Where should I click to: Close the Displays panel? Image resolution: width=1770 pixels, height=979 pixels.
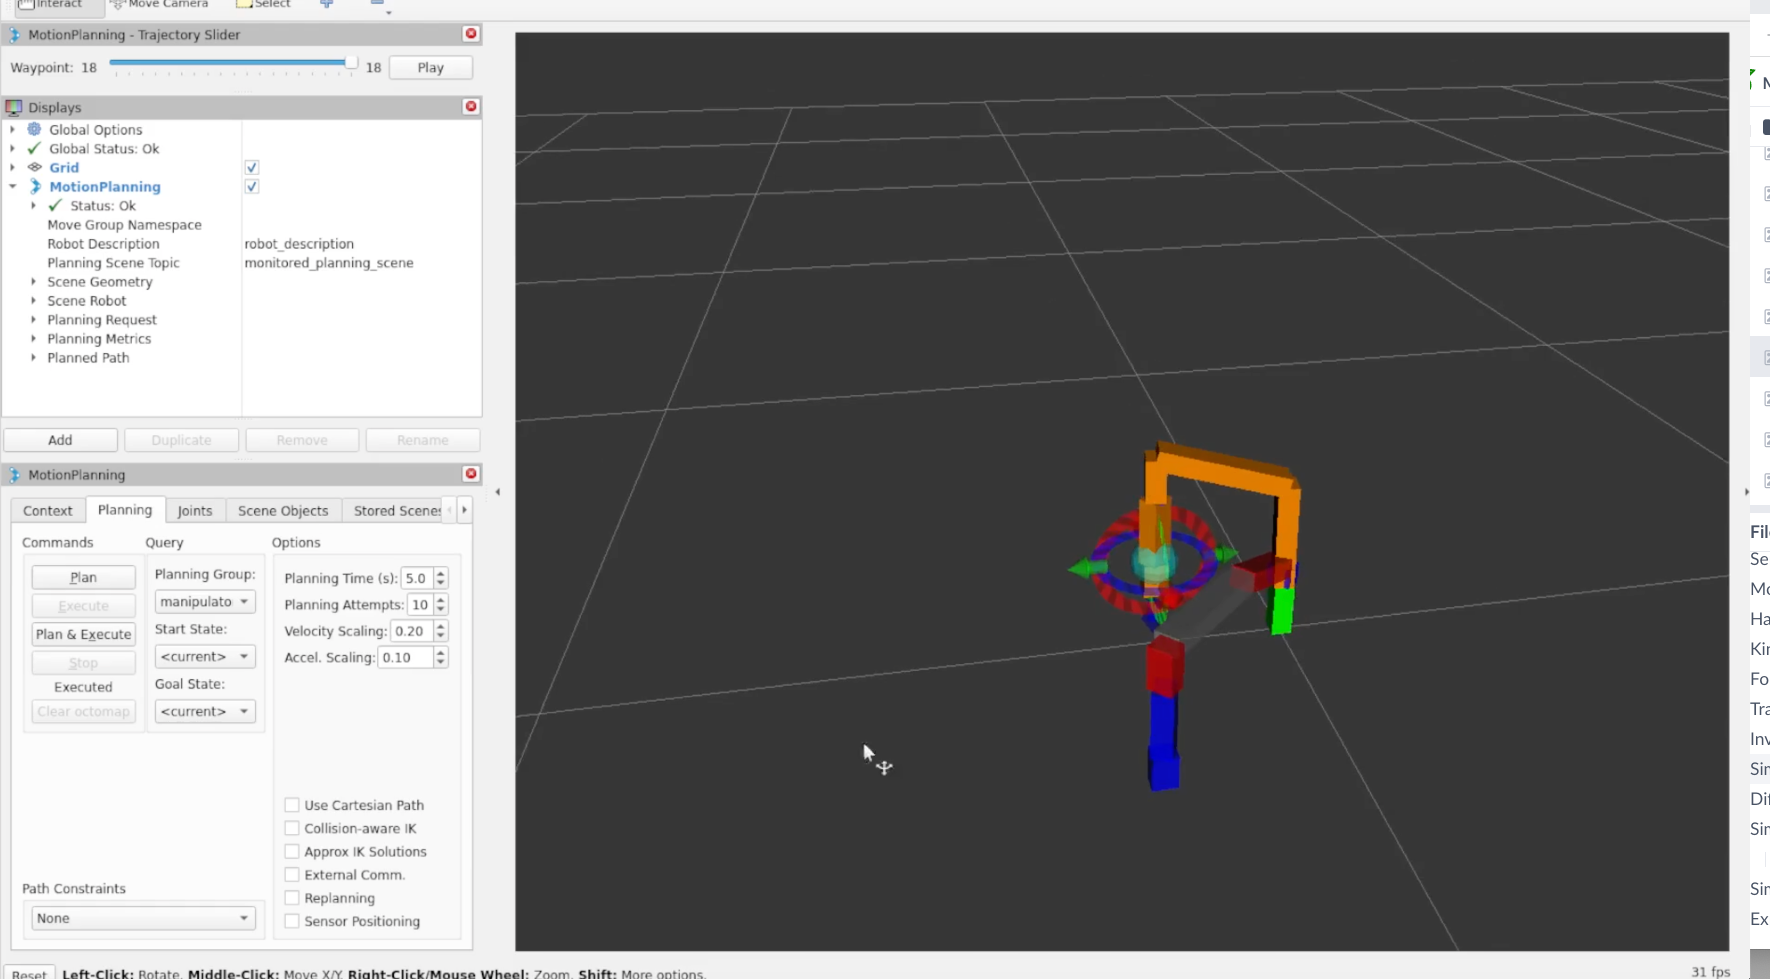[471, 107]
